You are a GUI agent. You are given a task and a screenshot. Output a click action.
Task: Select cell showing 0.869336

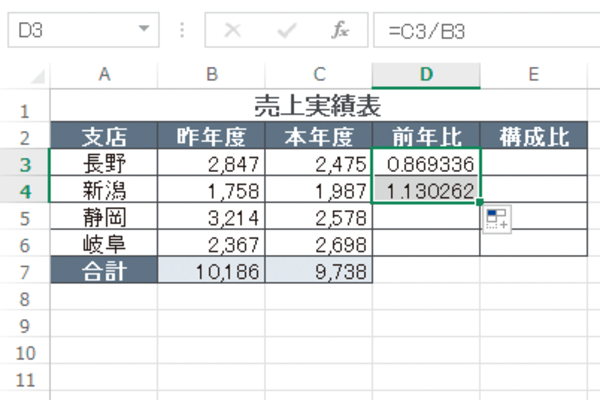point(426,162)
